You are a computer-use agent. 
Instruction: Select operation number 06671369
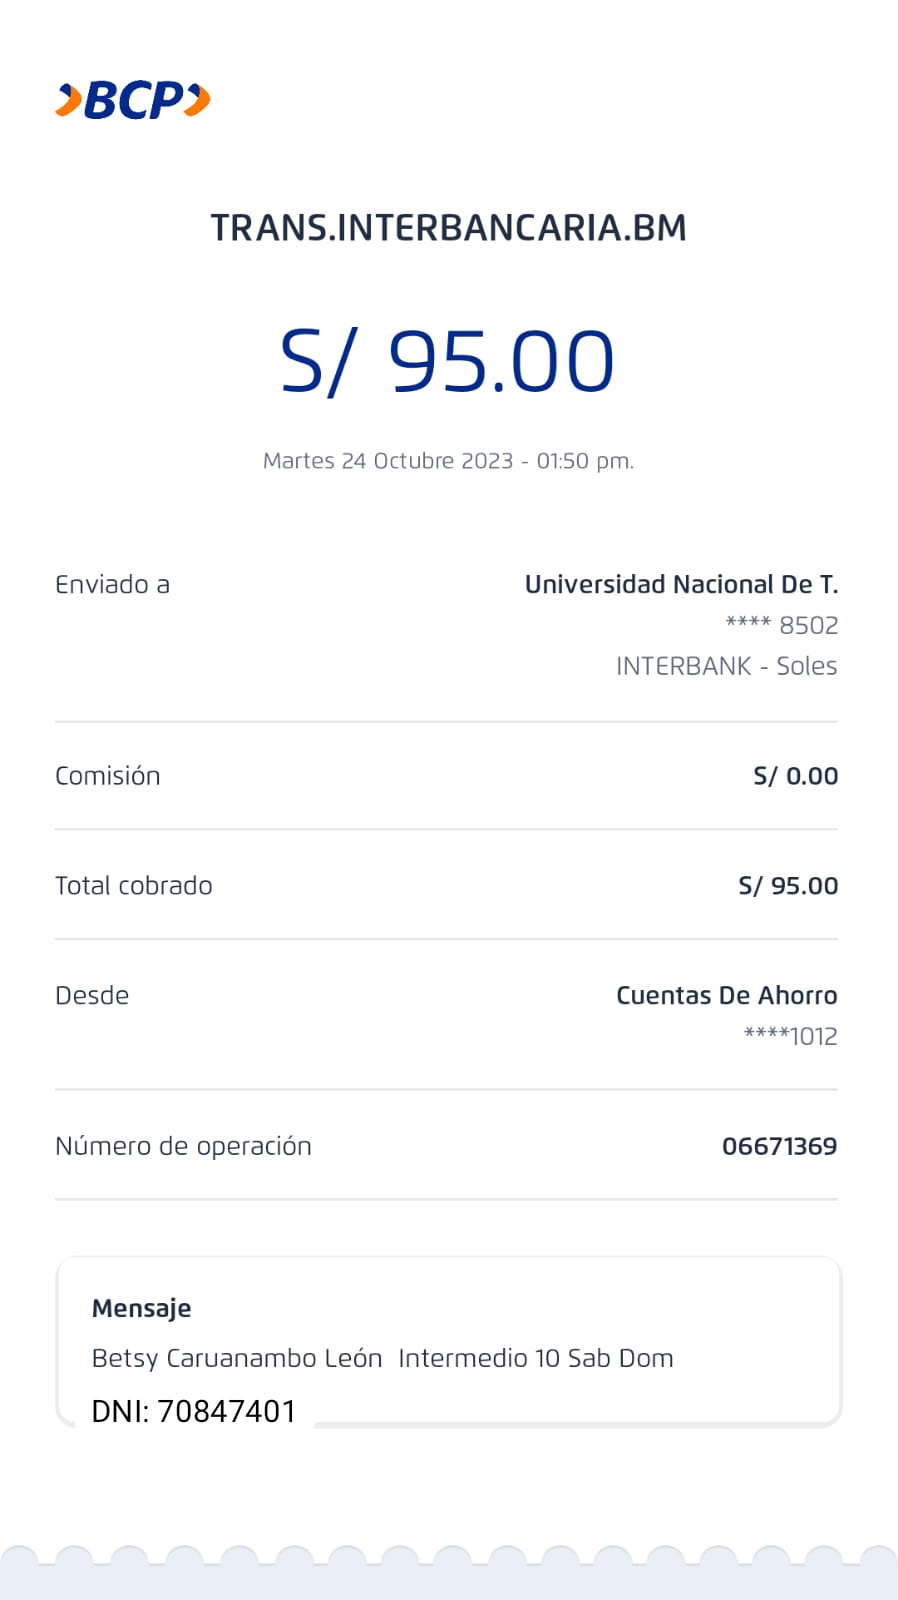click(x=779, y=1146)
